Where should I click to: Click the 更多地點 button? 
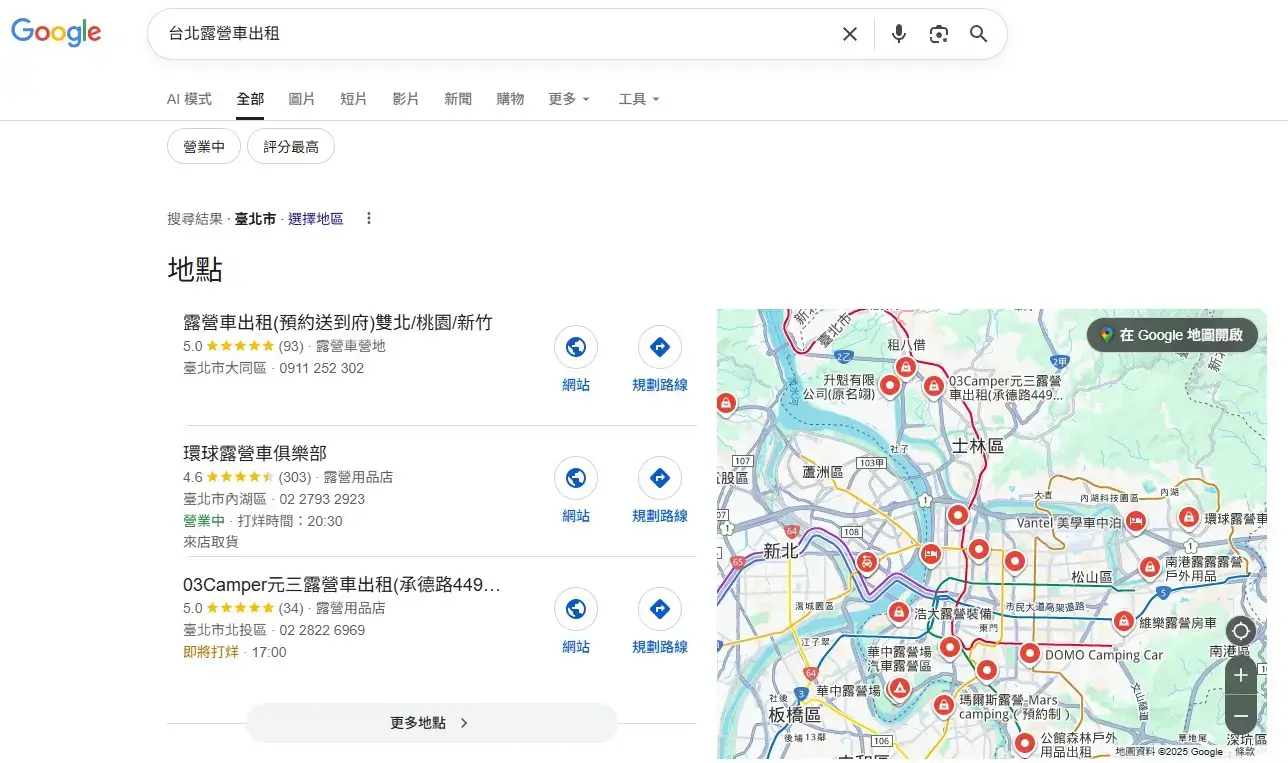click(431, 723)
